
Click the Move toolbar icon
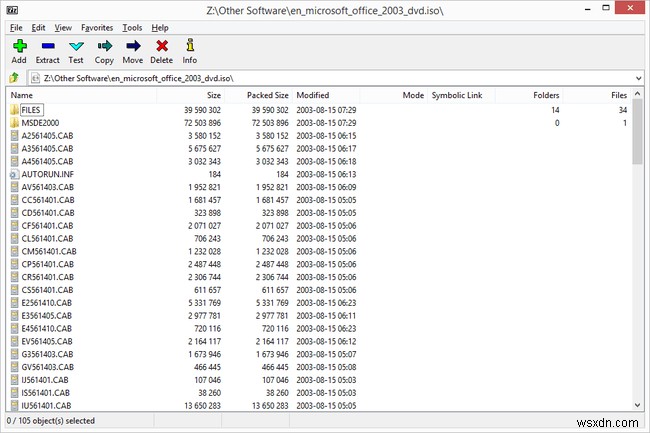132,46
